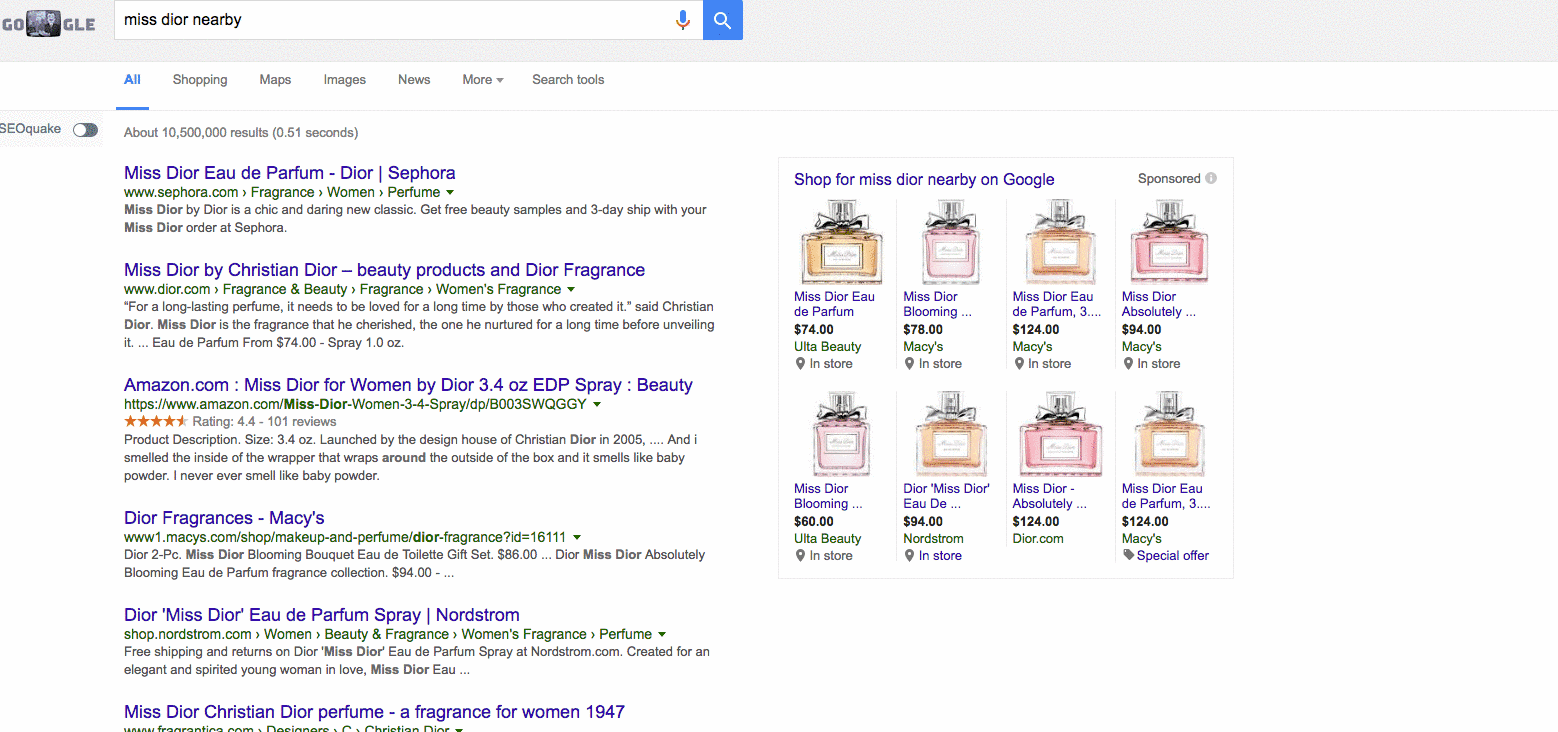
Task: Open the Miss Dior fragrance for women 1947 result
Action: tap(374, 712)
